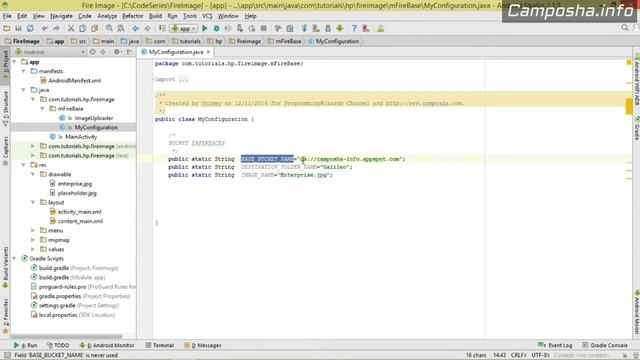Click the project panel horizontal scrollbar
Screen dimensions: 640x360
click(x=67, y=337)
